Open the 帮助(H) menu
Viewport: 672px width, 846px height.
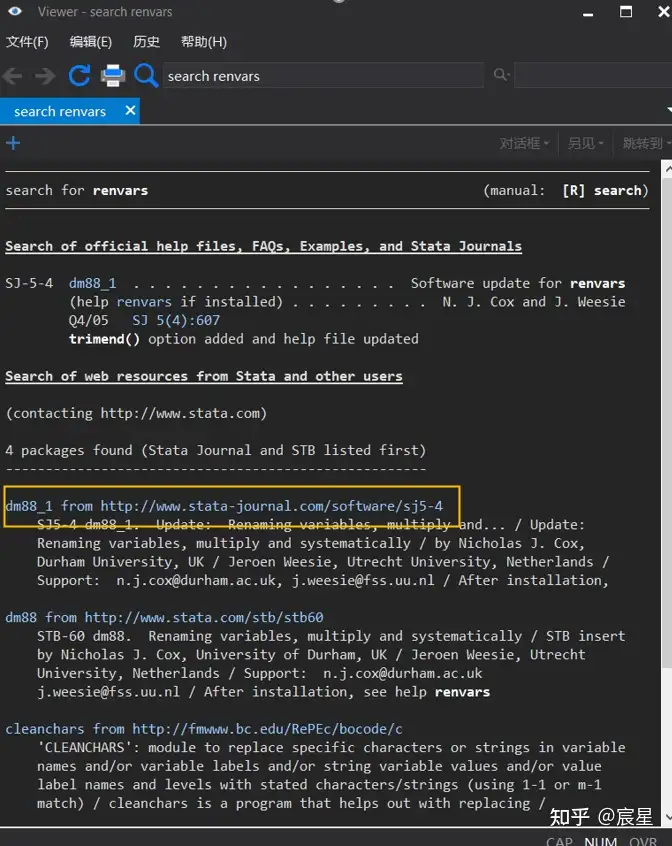click(x=204, y=42)
